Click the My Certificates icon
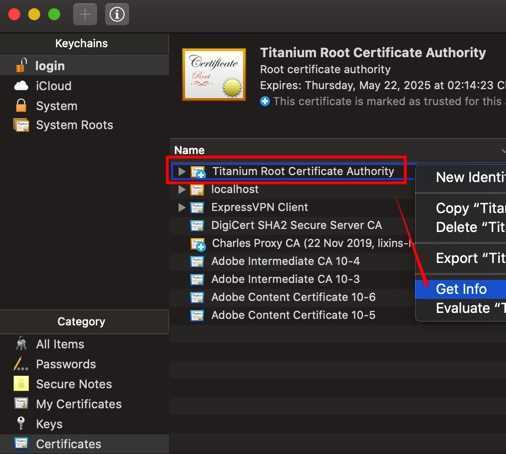 click(21, 404)
